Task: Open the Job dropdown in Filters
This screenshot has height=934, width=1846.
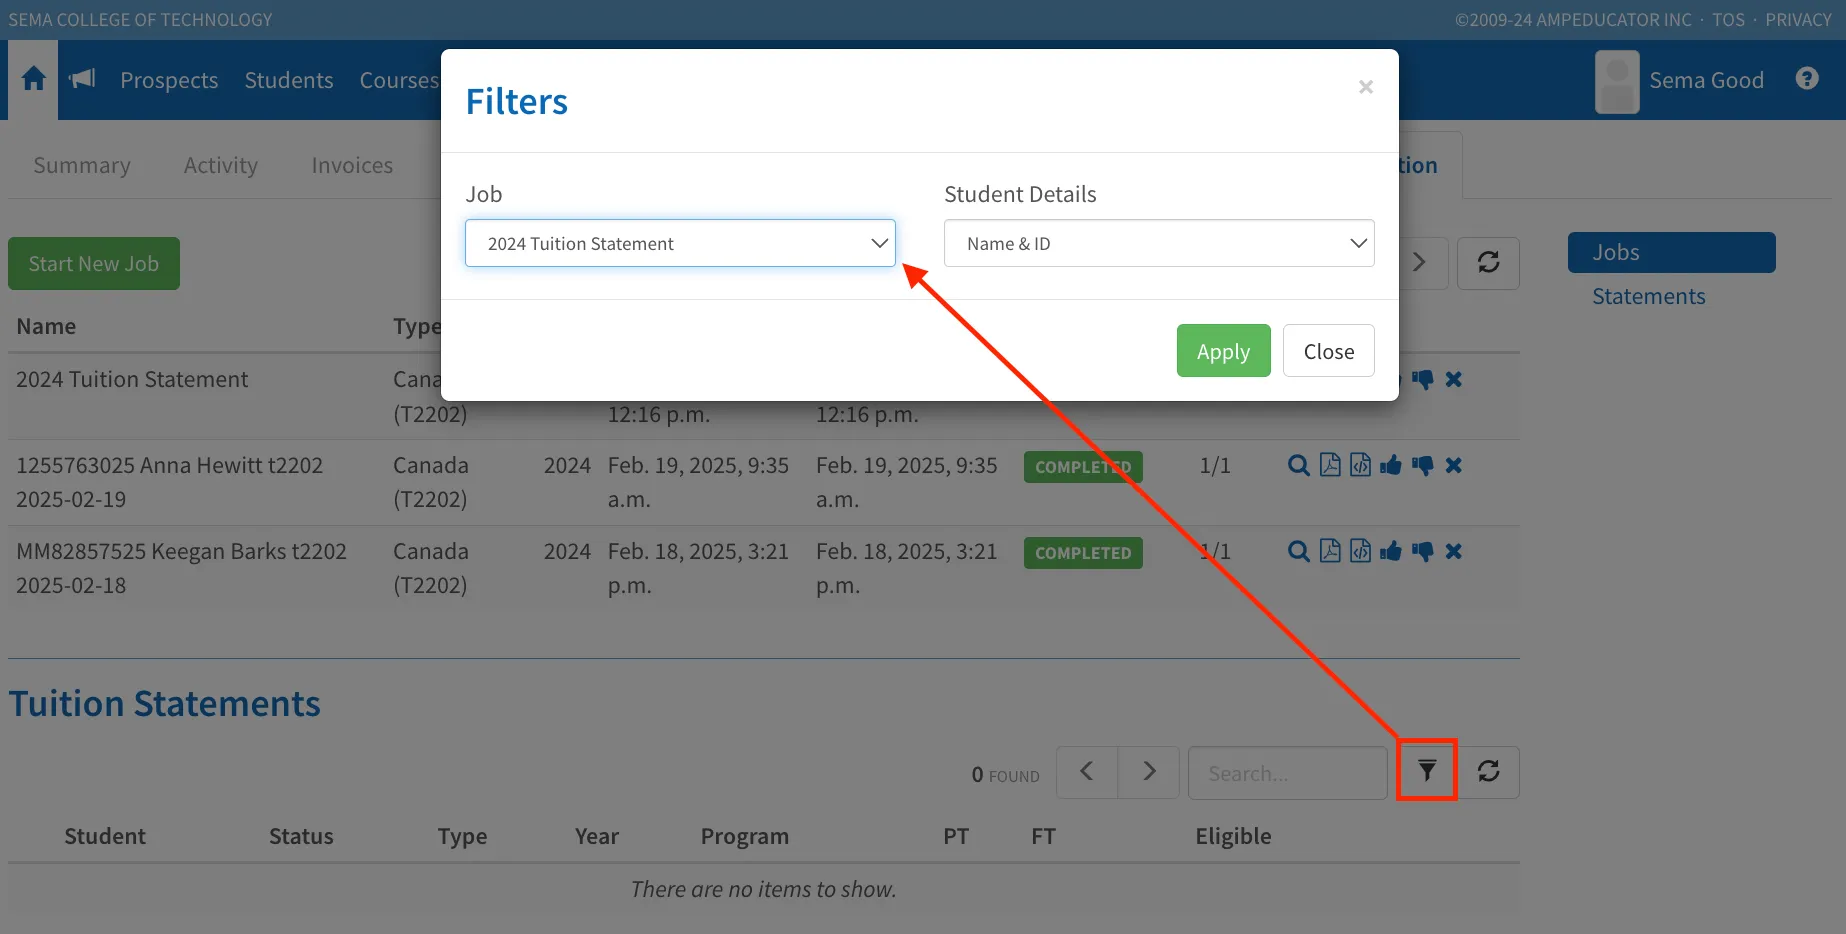Action: point(680,243)
